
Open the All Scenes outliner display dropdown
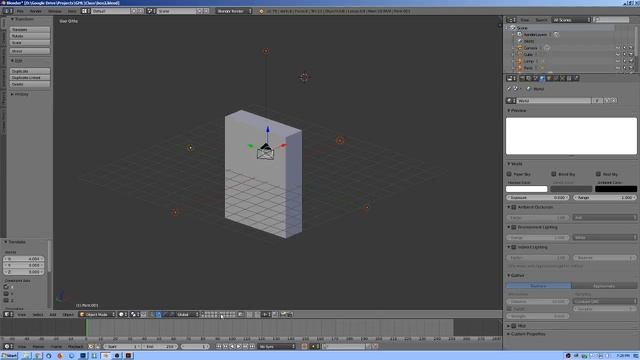(x=571, y=20)
